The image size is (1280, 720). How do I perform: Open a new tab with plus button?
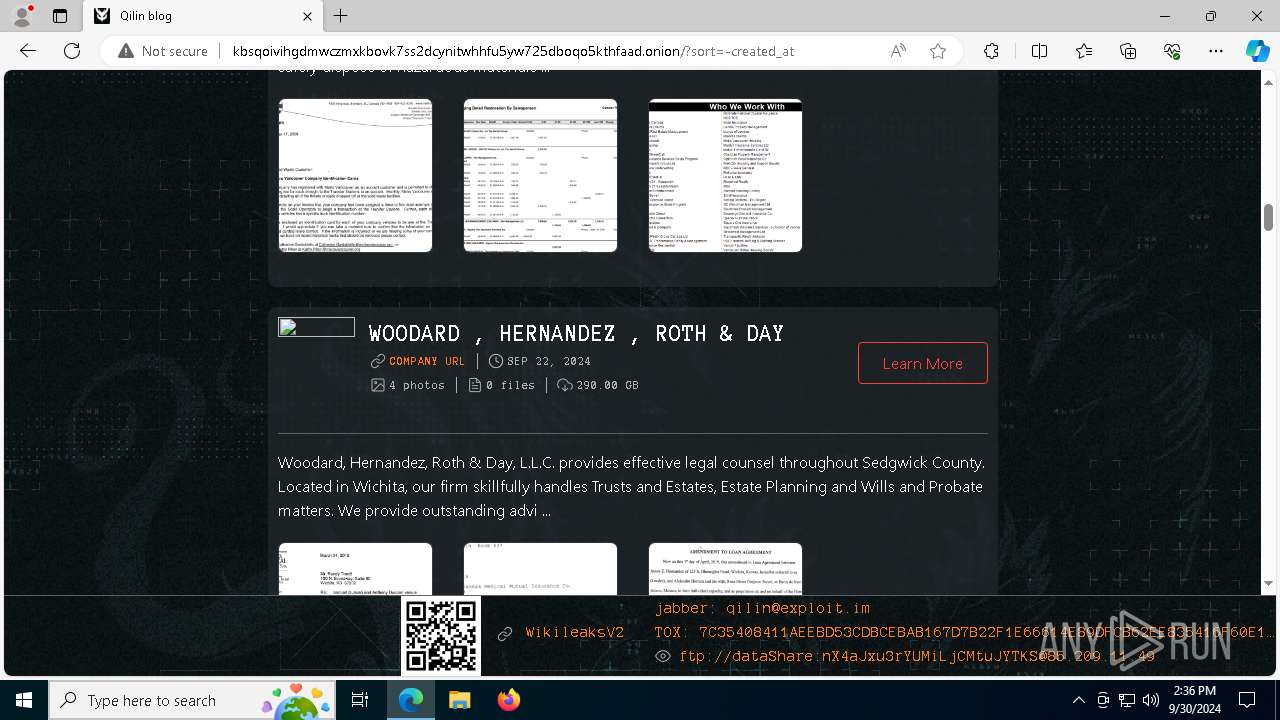[x=341, y=16]
